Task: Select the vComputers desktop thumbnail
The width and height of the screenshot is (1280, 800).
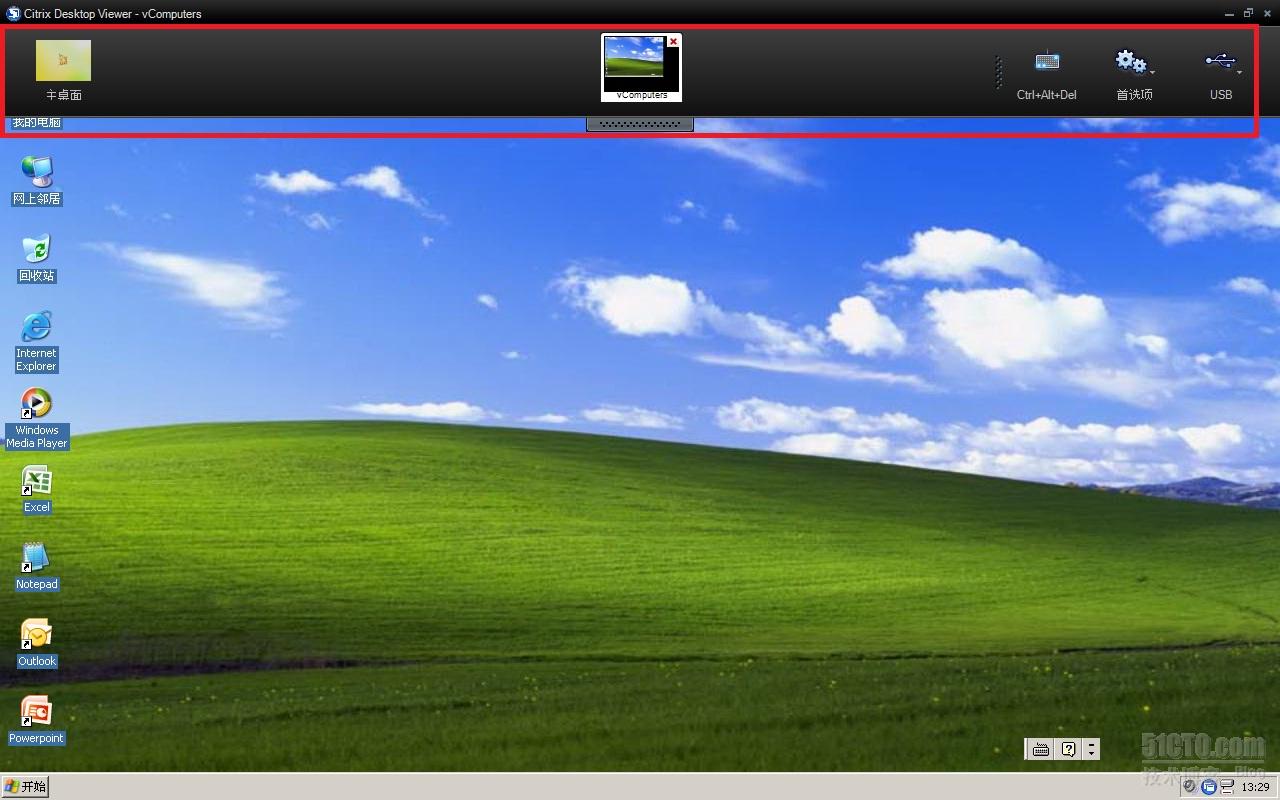Action: pyautogui.click(x=640, y=67)
